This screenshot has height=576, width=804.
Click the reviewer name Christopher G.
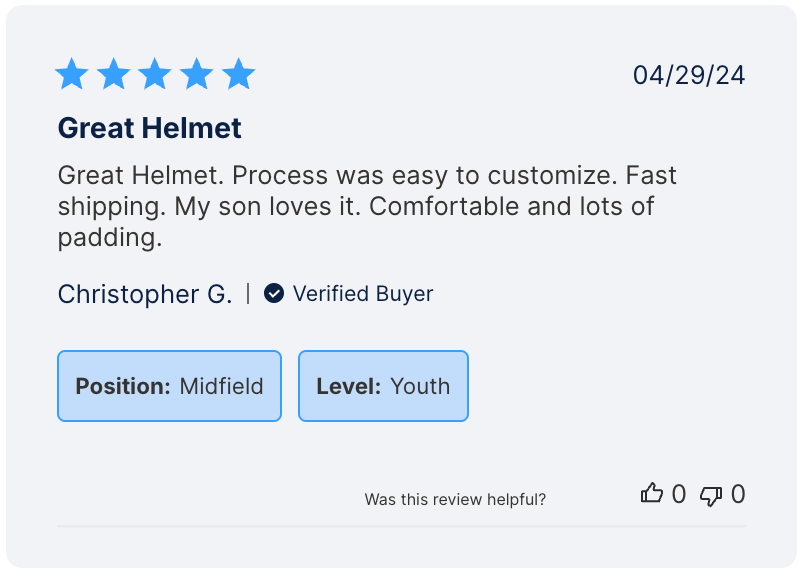pos(145,294)
